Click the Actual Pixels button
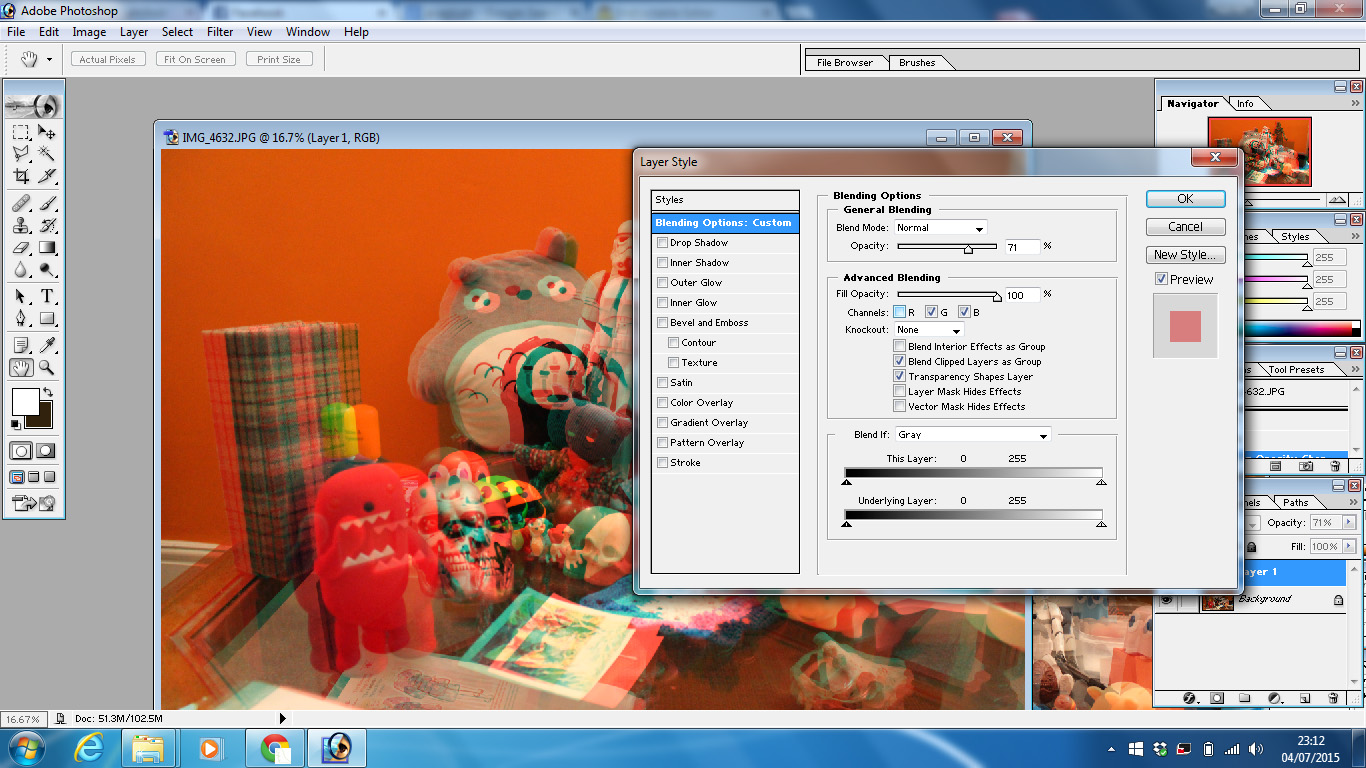The image size is (1366, 768). (x=108, y=59)
